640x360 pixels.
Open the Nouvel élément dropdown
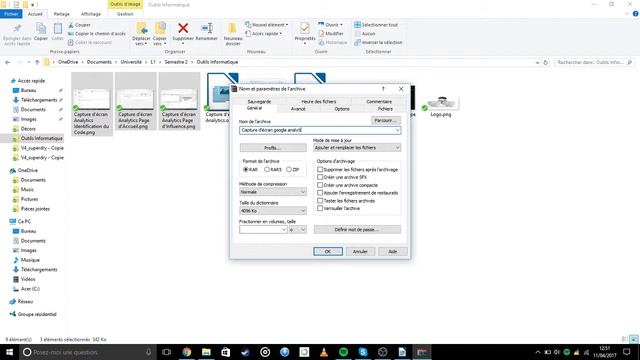[267, 25]
